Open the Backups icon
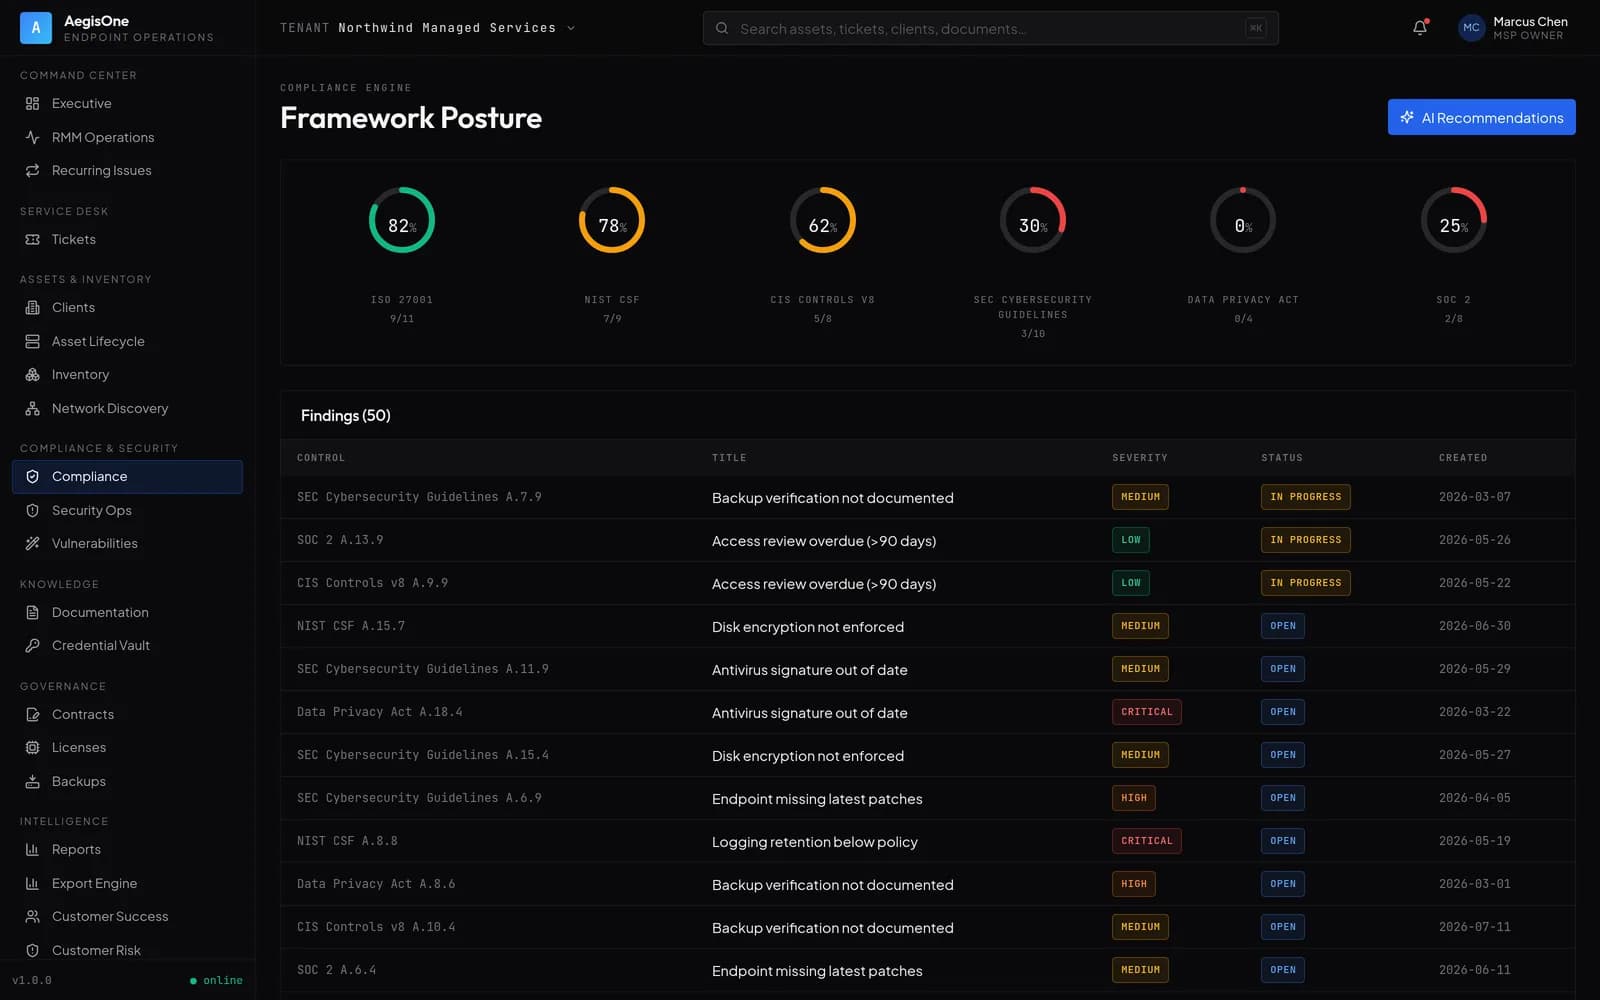Screen dimensions: 1600x1000 pyautogui.click(x=32, y=782)
